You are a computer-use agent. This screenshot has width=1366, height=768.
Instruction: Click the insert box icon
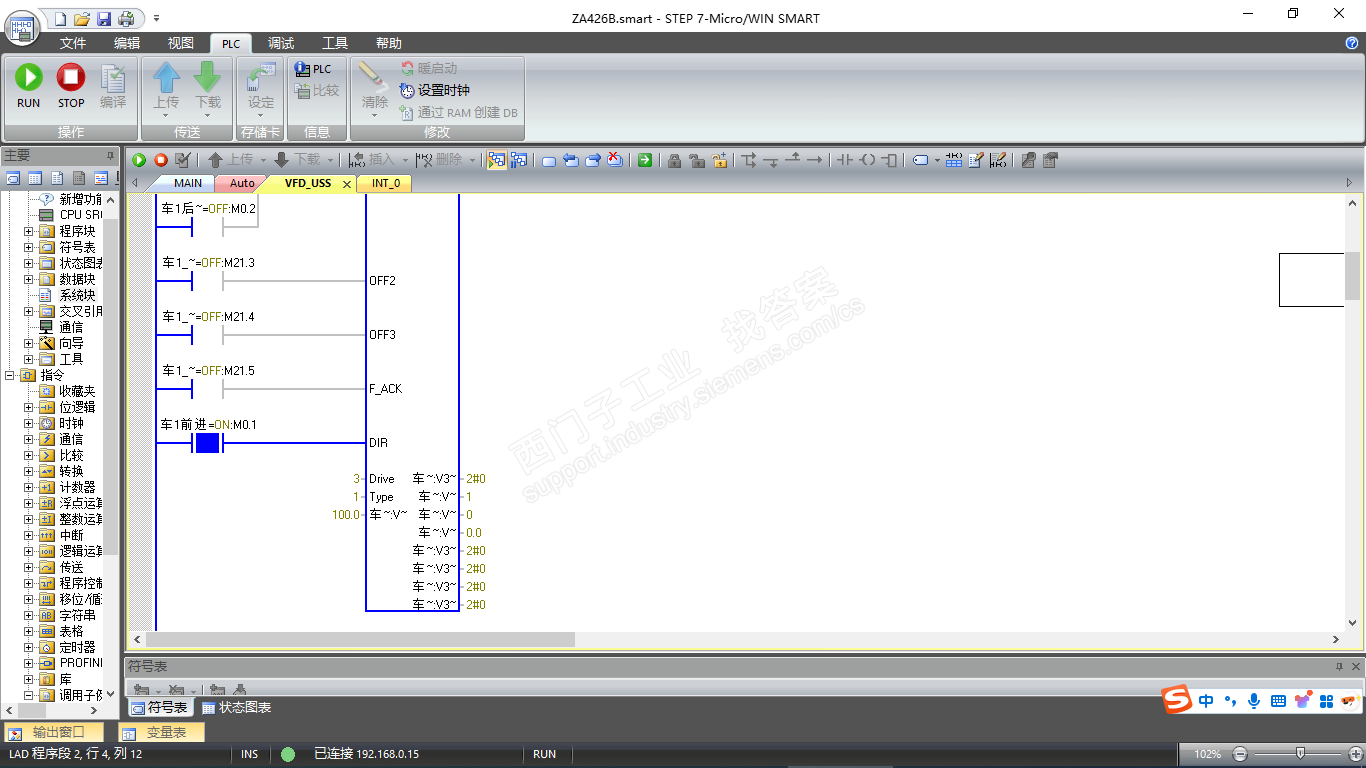point(889,160)
